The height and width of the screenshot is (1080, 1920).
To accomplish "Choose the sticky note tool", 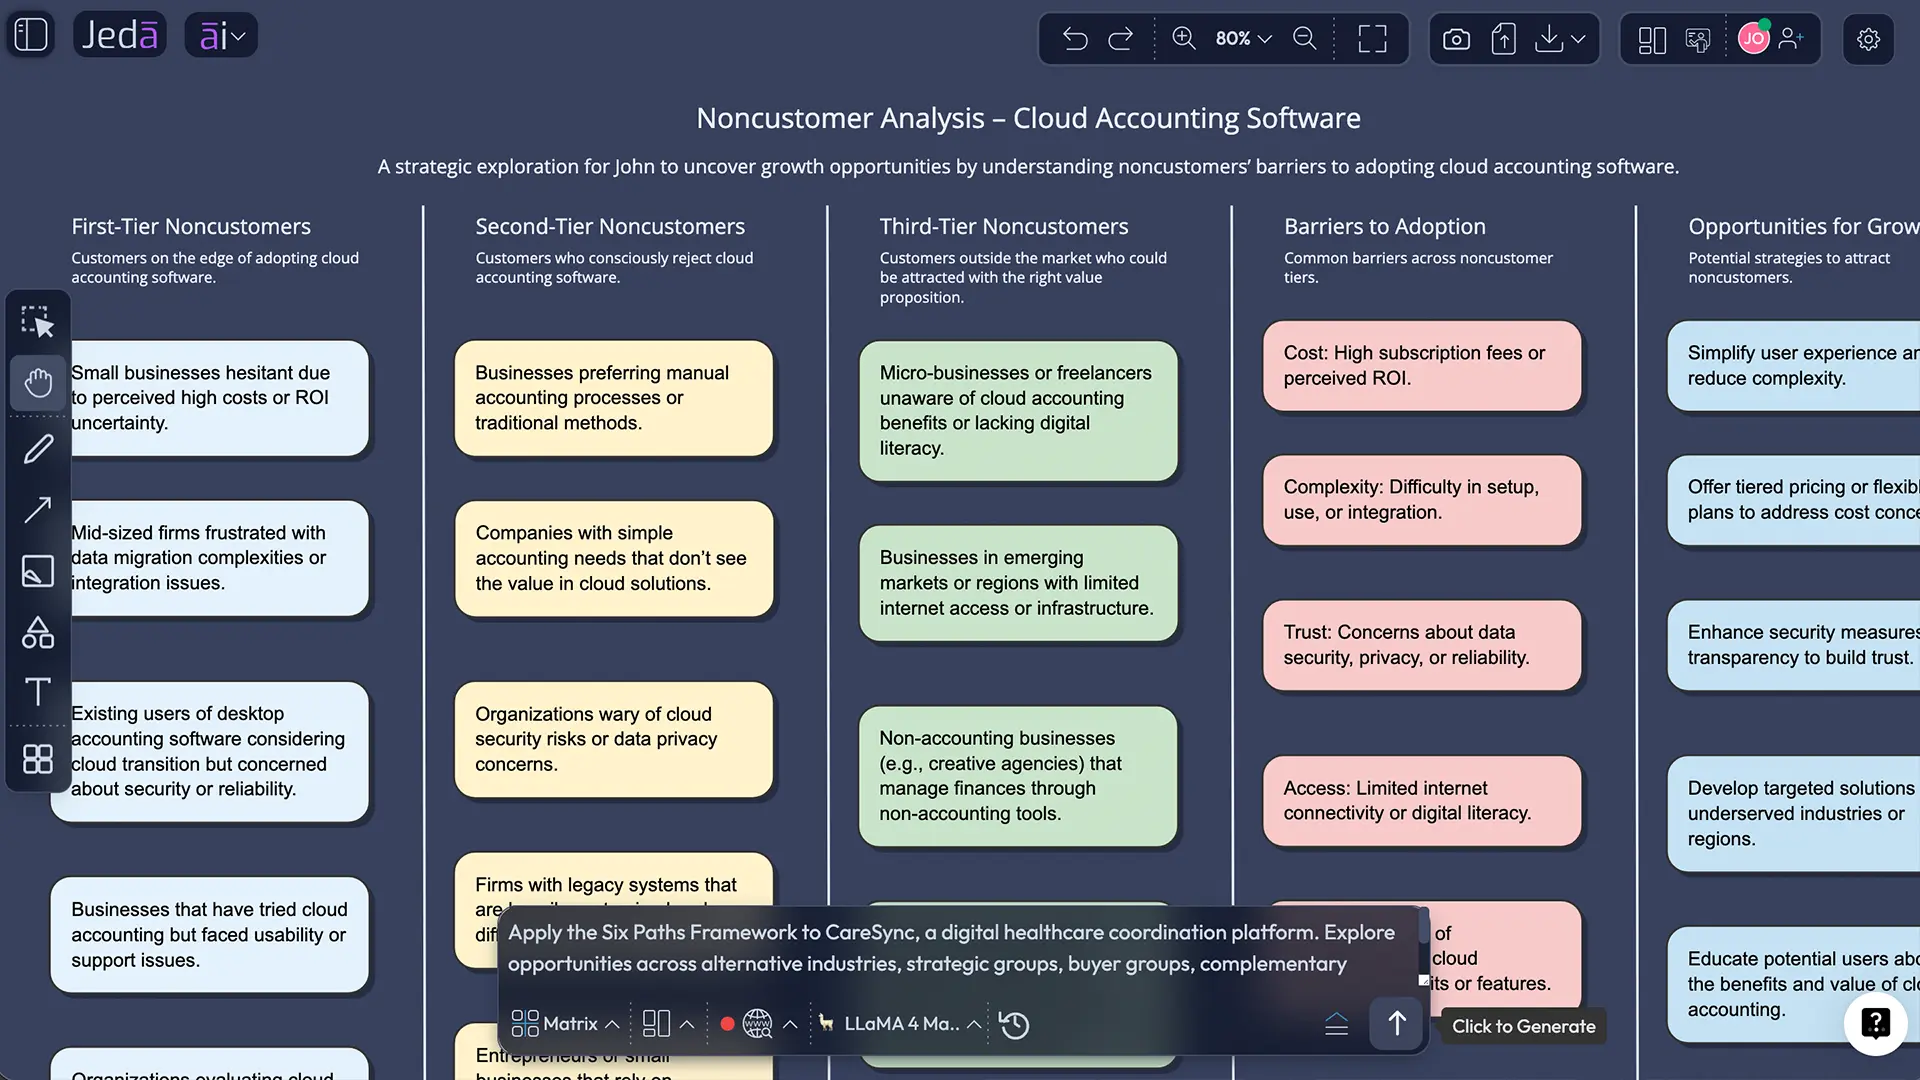I will (x=38, y=571).
